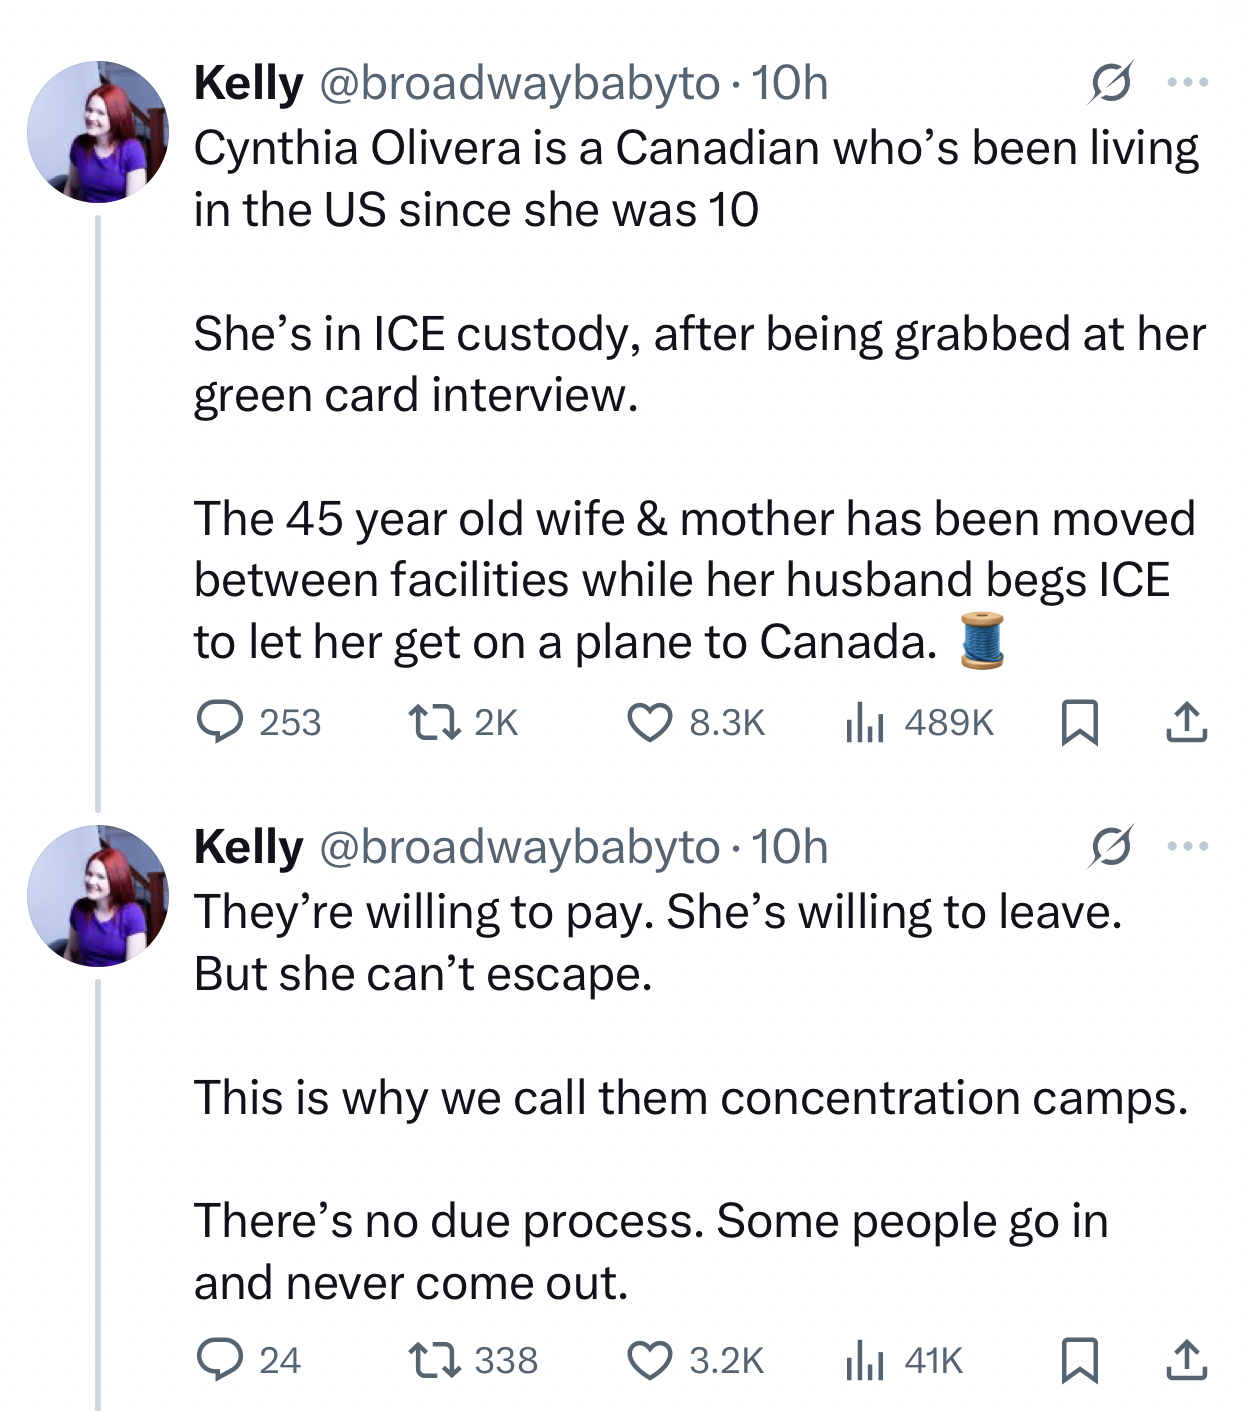This screenshot has width=1242, height=1411.
Task: Like the first tweet with 8.3K likes
Action: [650, 722]
